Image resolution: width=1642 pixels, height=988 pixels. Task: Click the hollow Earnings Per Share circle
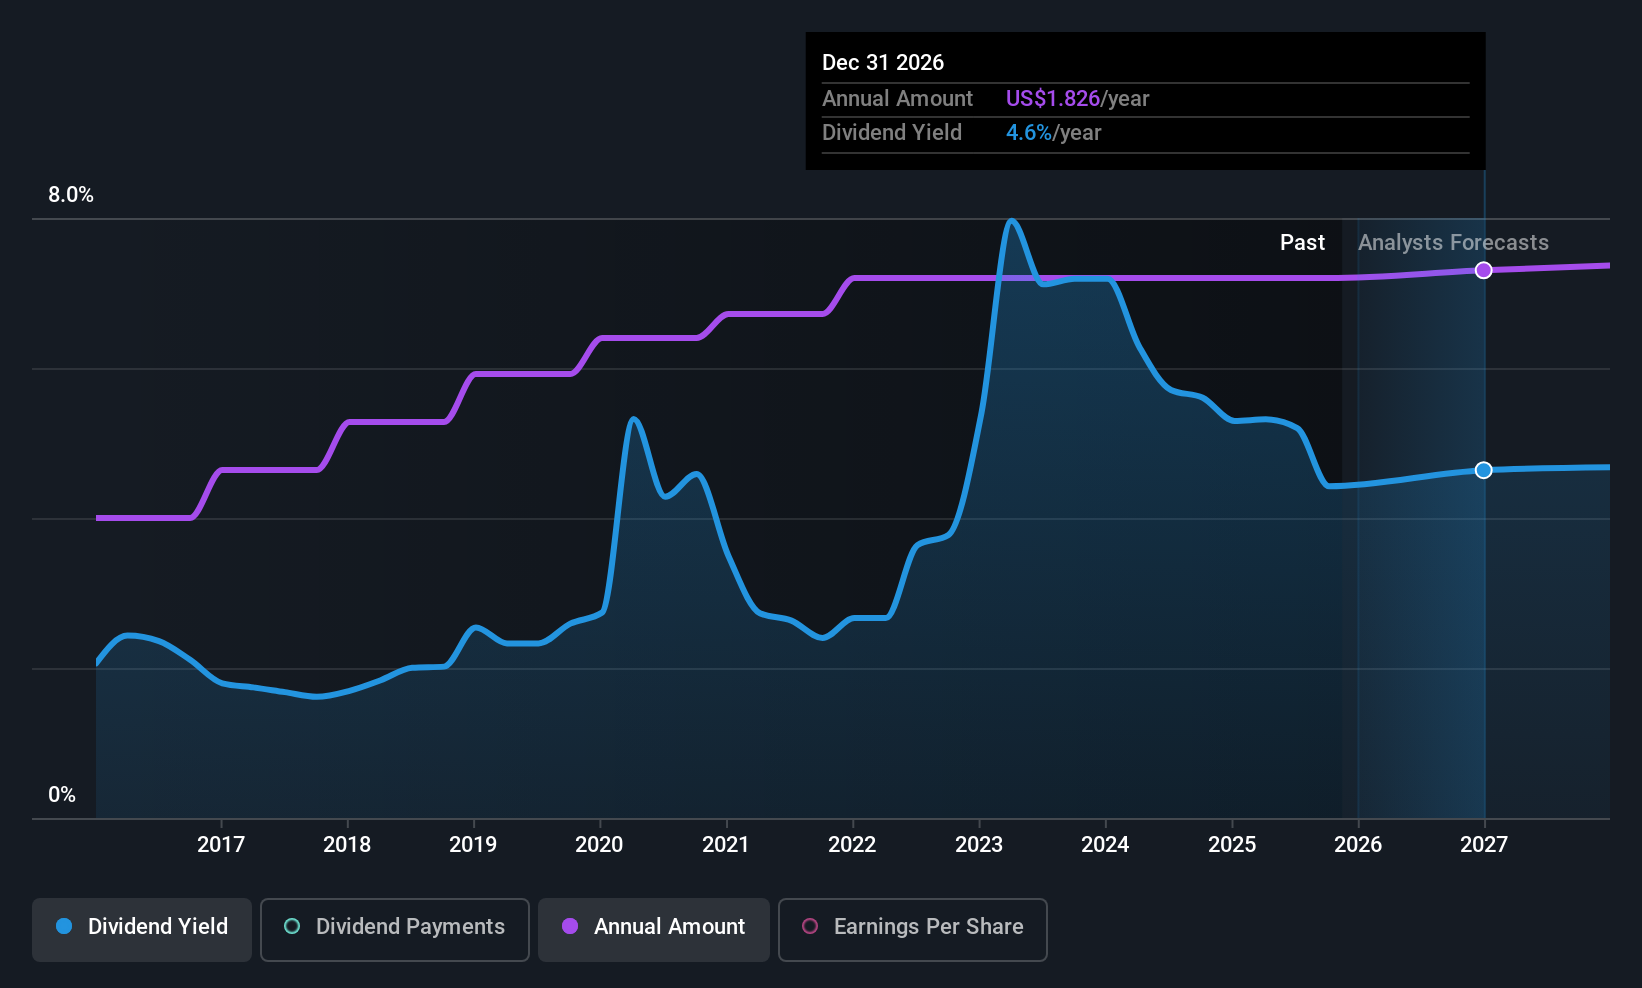[810, 927]
